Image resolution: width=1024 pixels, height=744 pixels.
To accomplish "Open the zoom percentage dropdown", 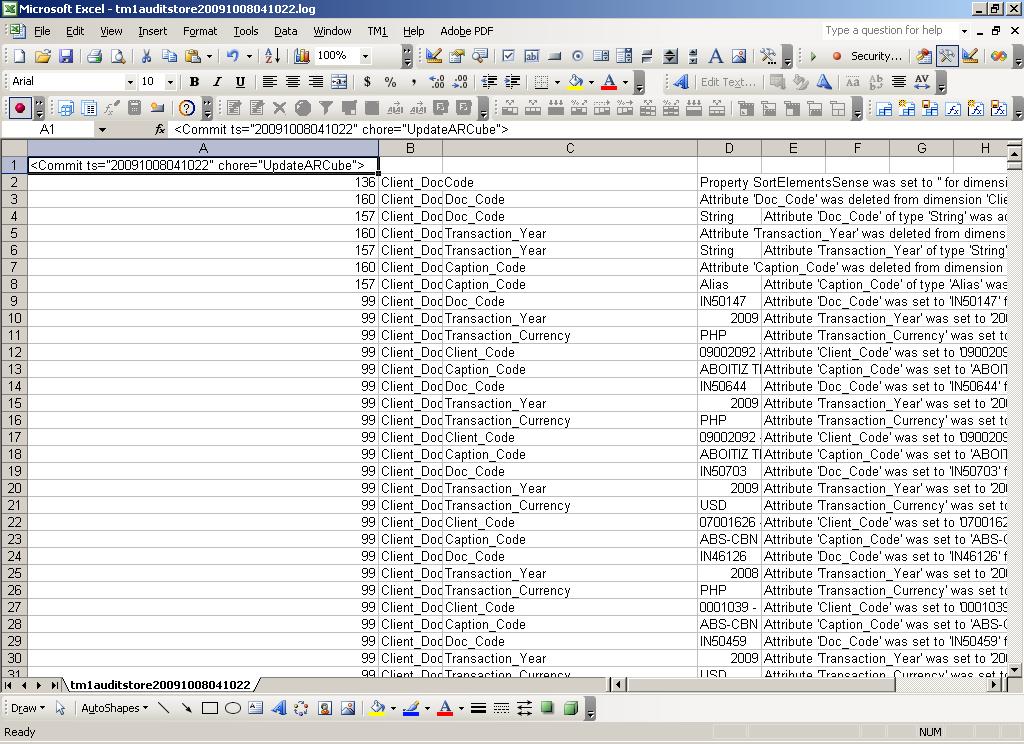I will click(365, 56).
